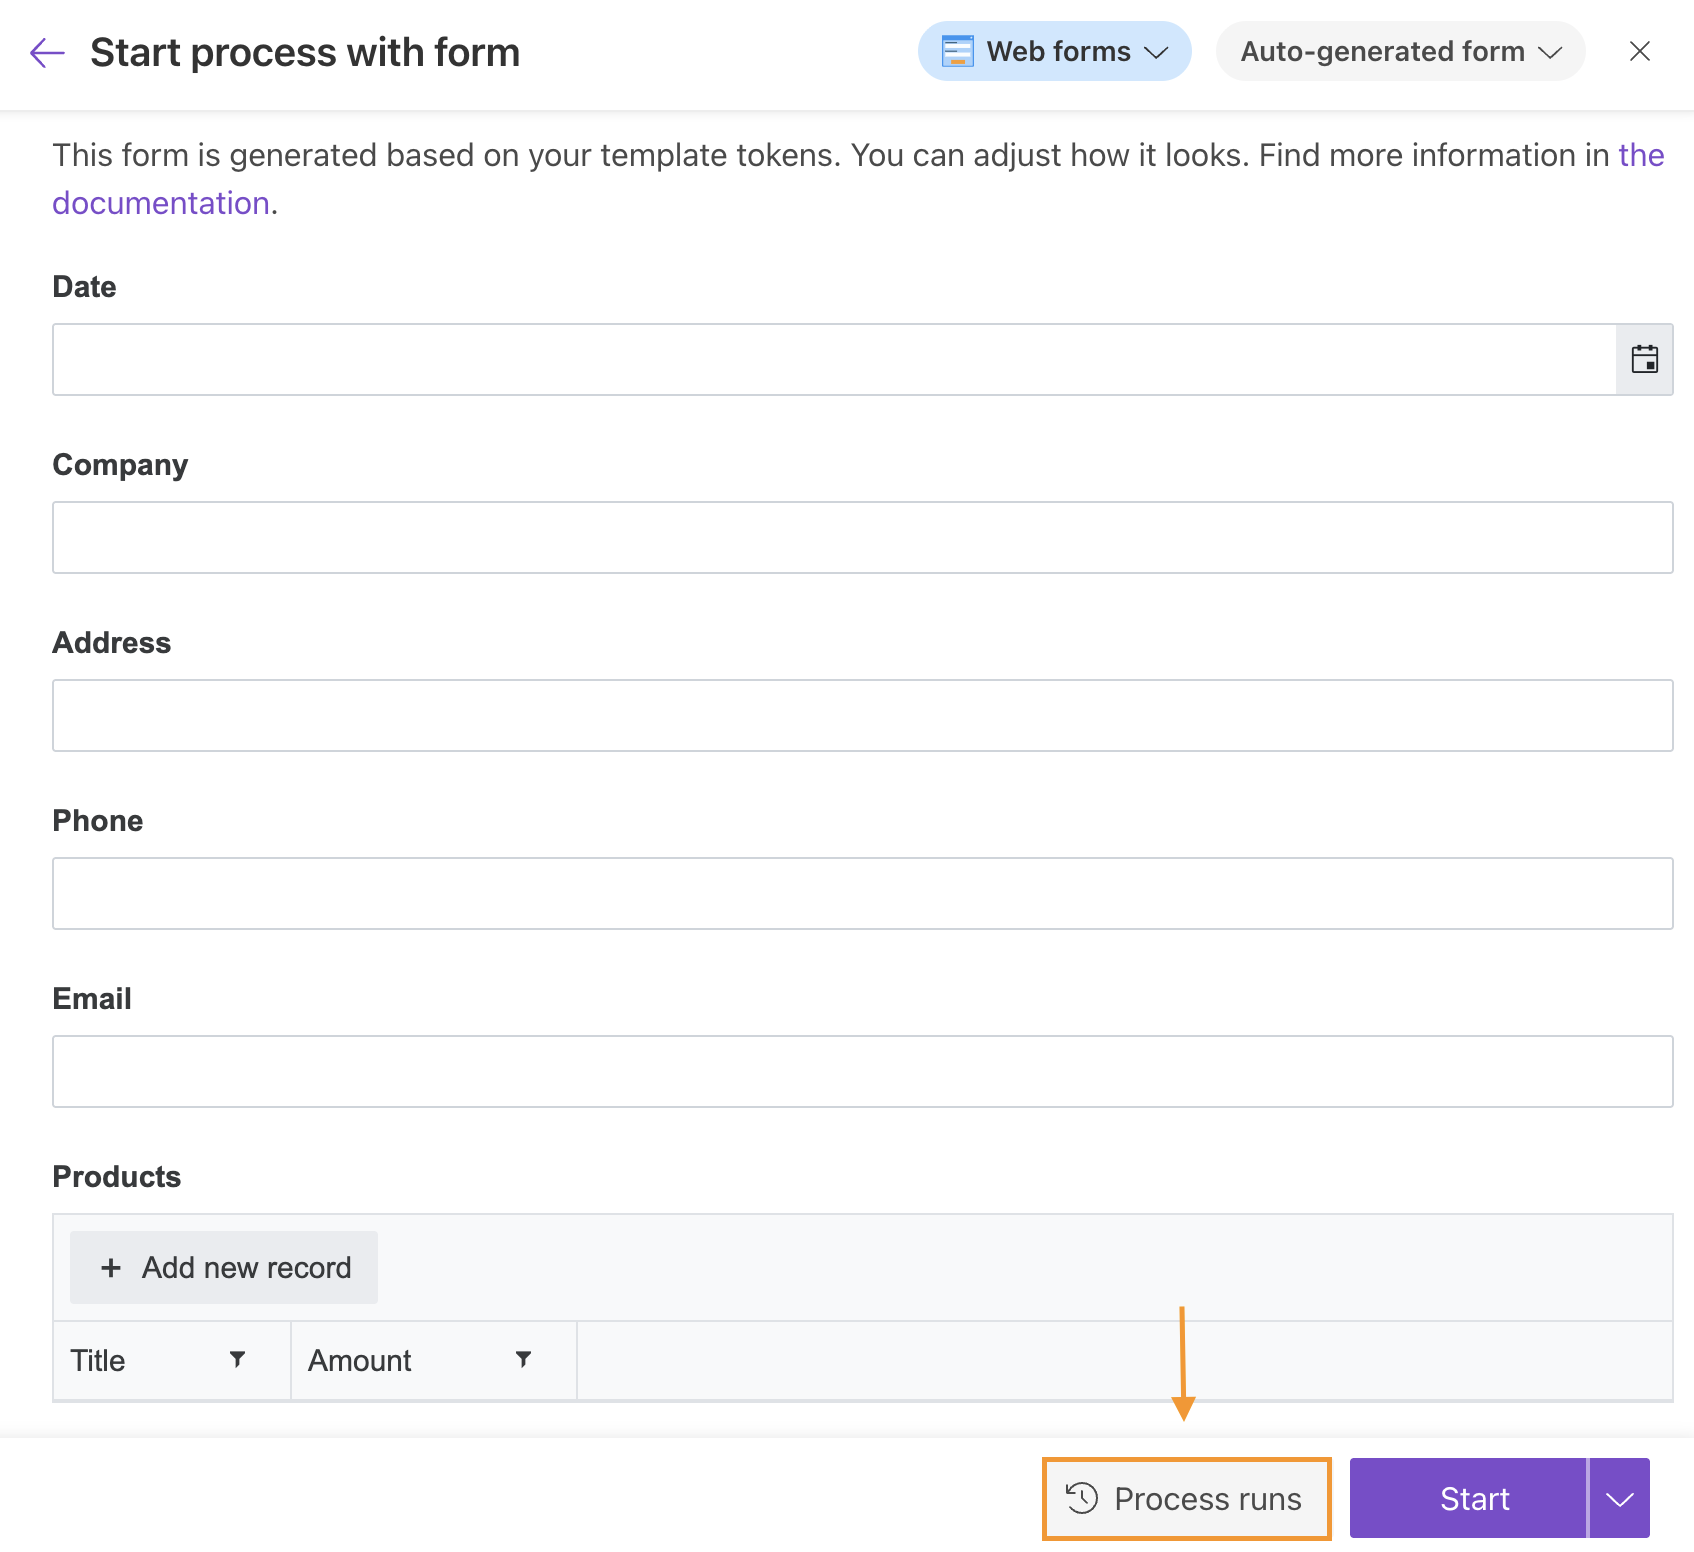Add new record to Products

tap(224, 1267)
